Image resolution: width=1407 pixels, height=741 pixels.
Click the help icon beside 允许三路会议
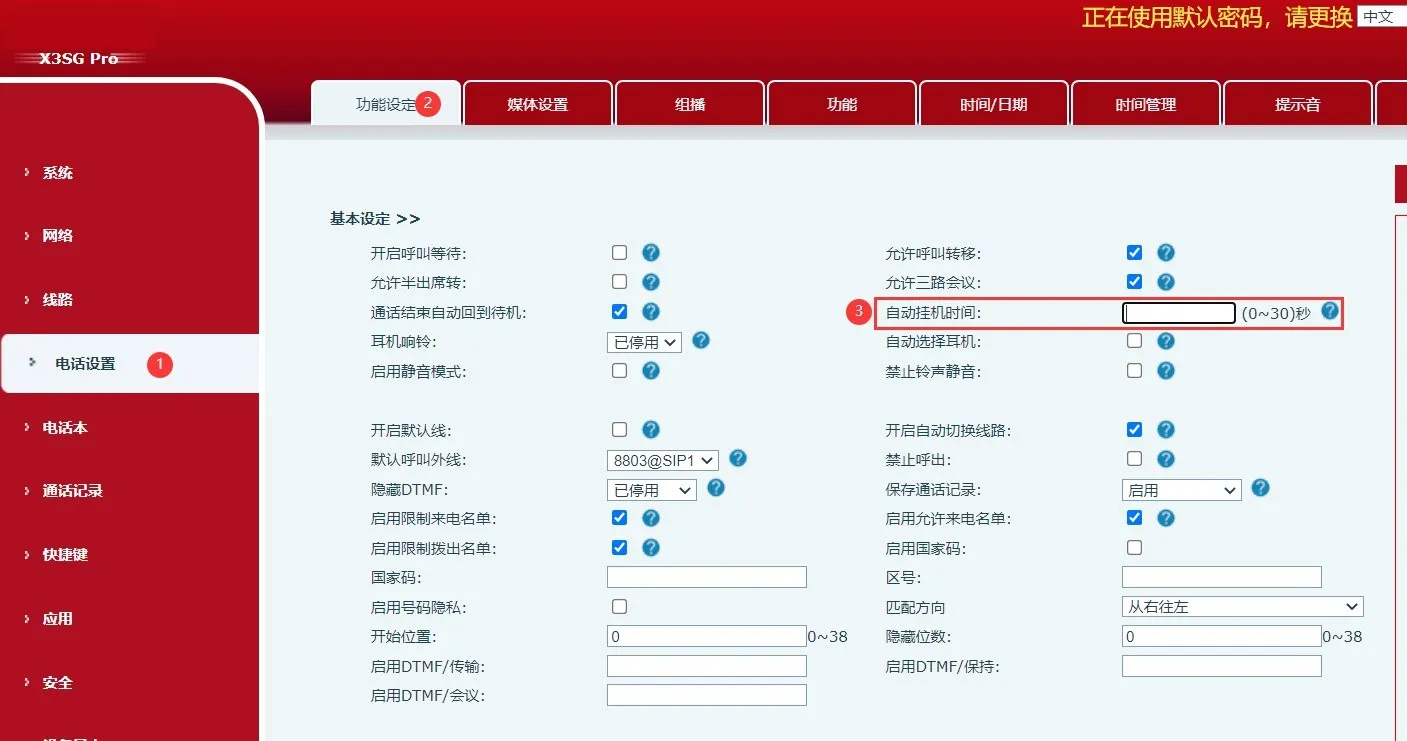[x=1166, y=281]
